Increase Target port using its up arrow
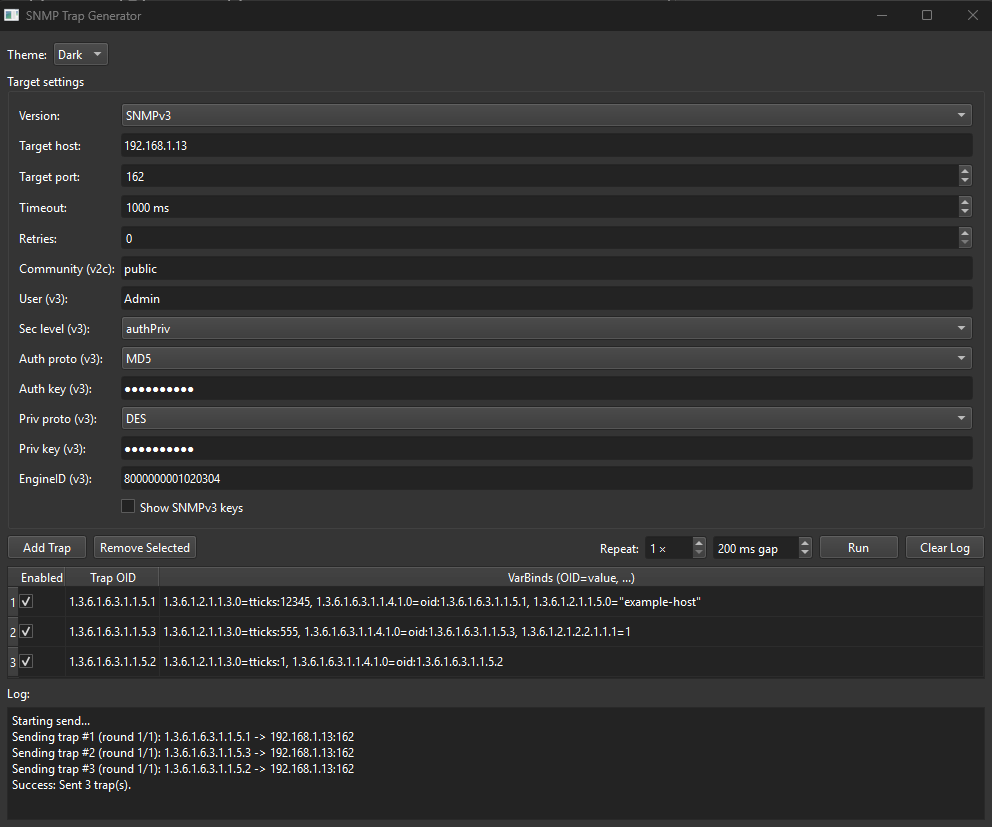 [x=964, y=170]
